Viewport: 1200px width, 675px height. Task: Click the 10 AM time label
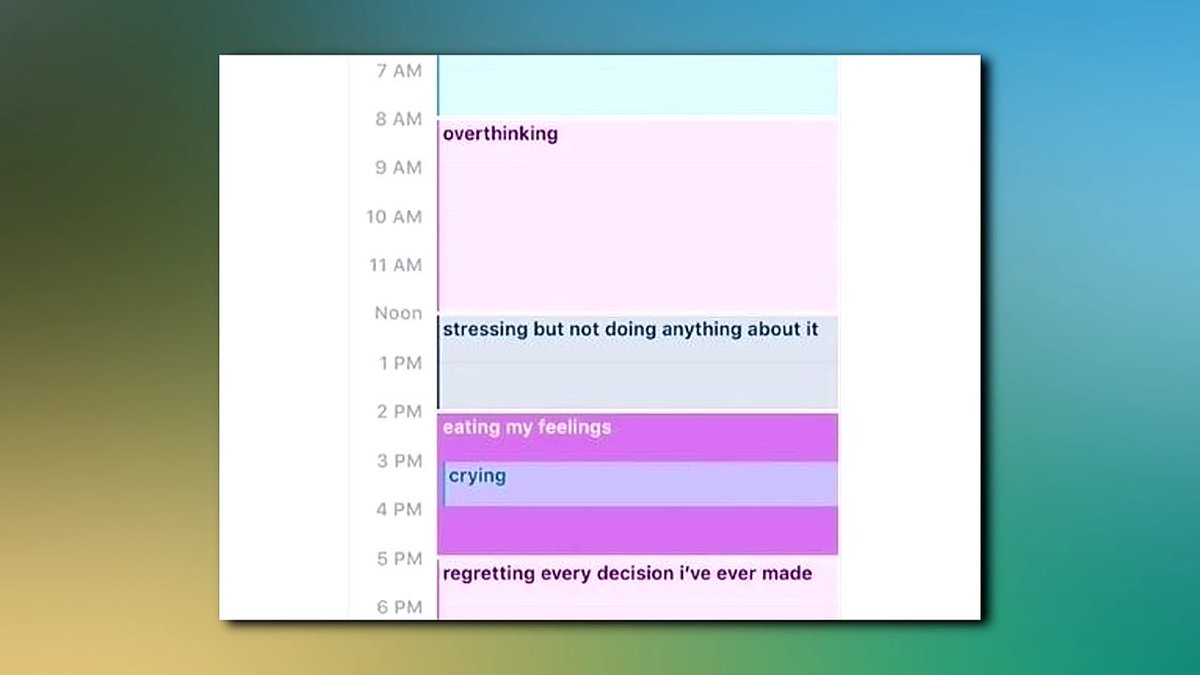pos(394,217)
